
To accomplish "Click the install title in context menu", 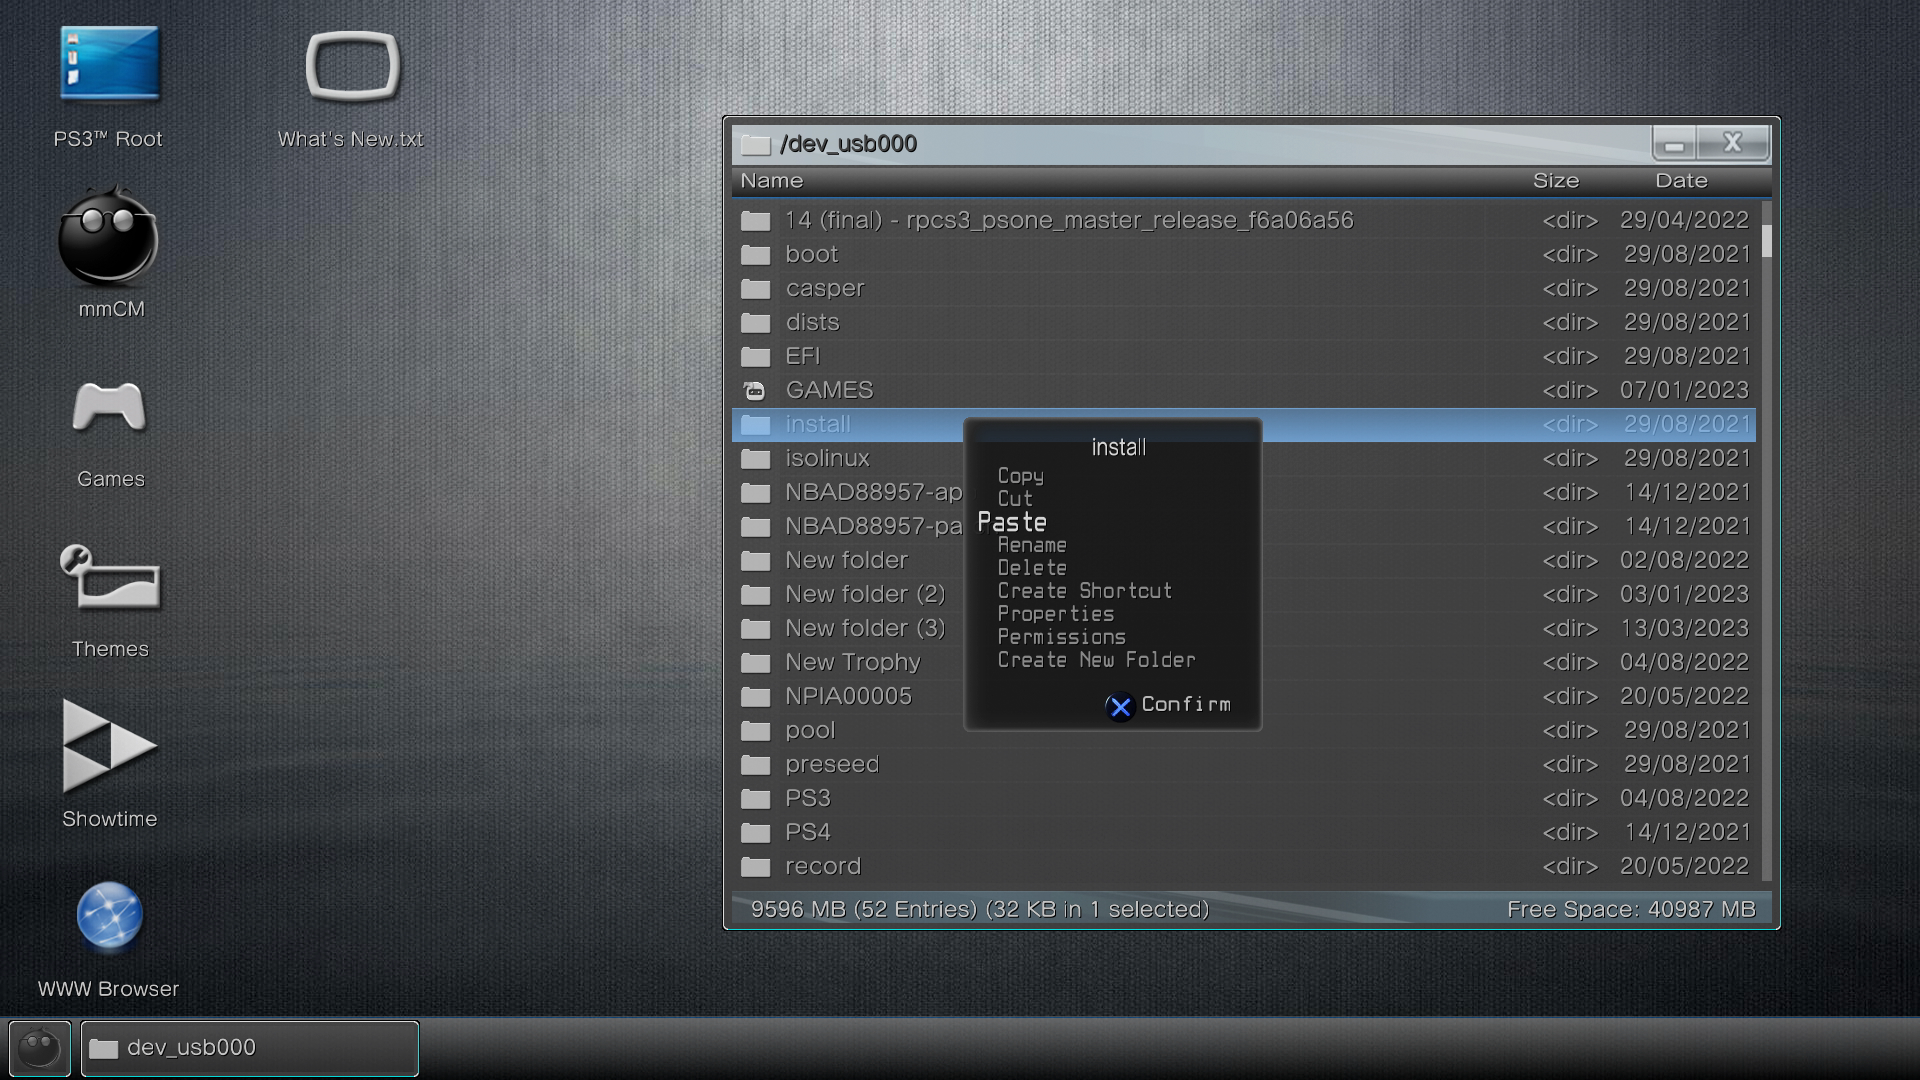I will point(1118,447).
